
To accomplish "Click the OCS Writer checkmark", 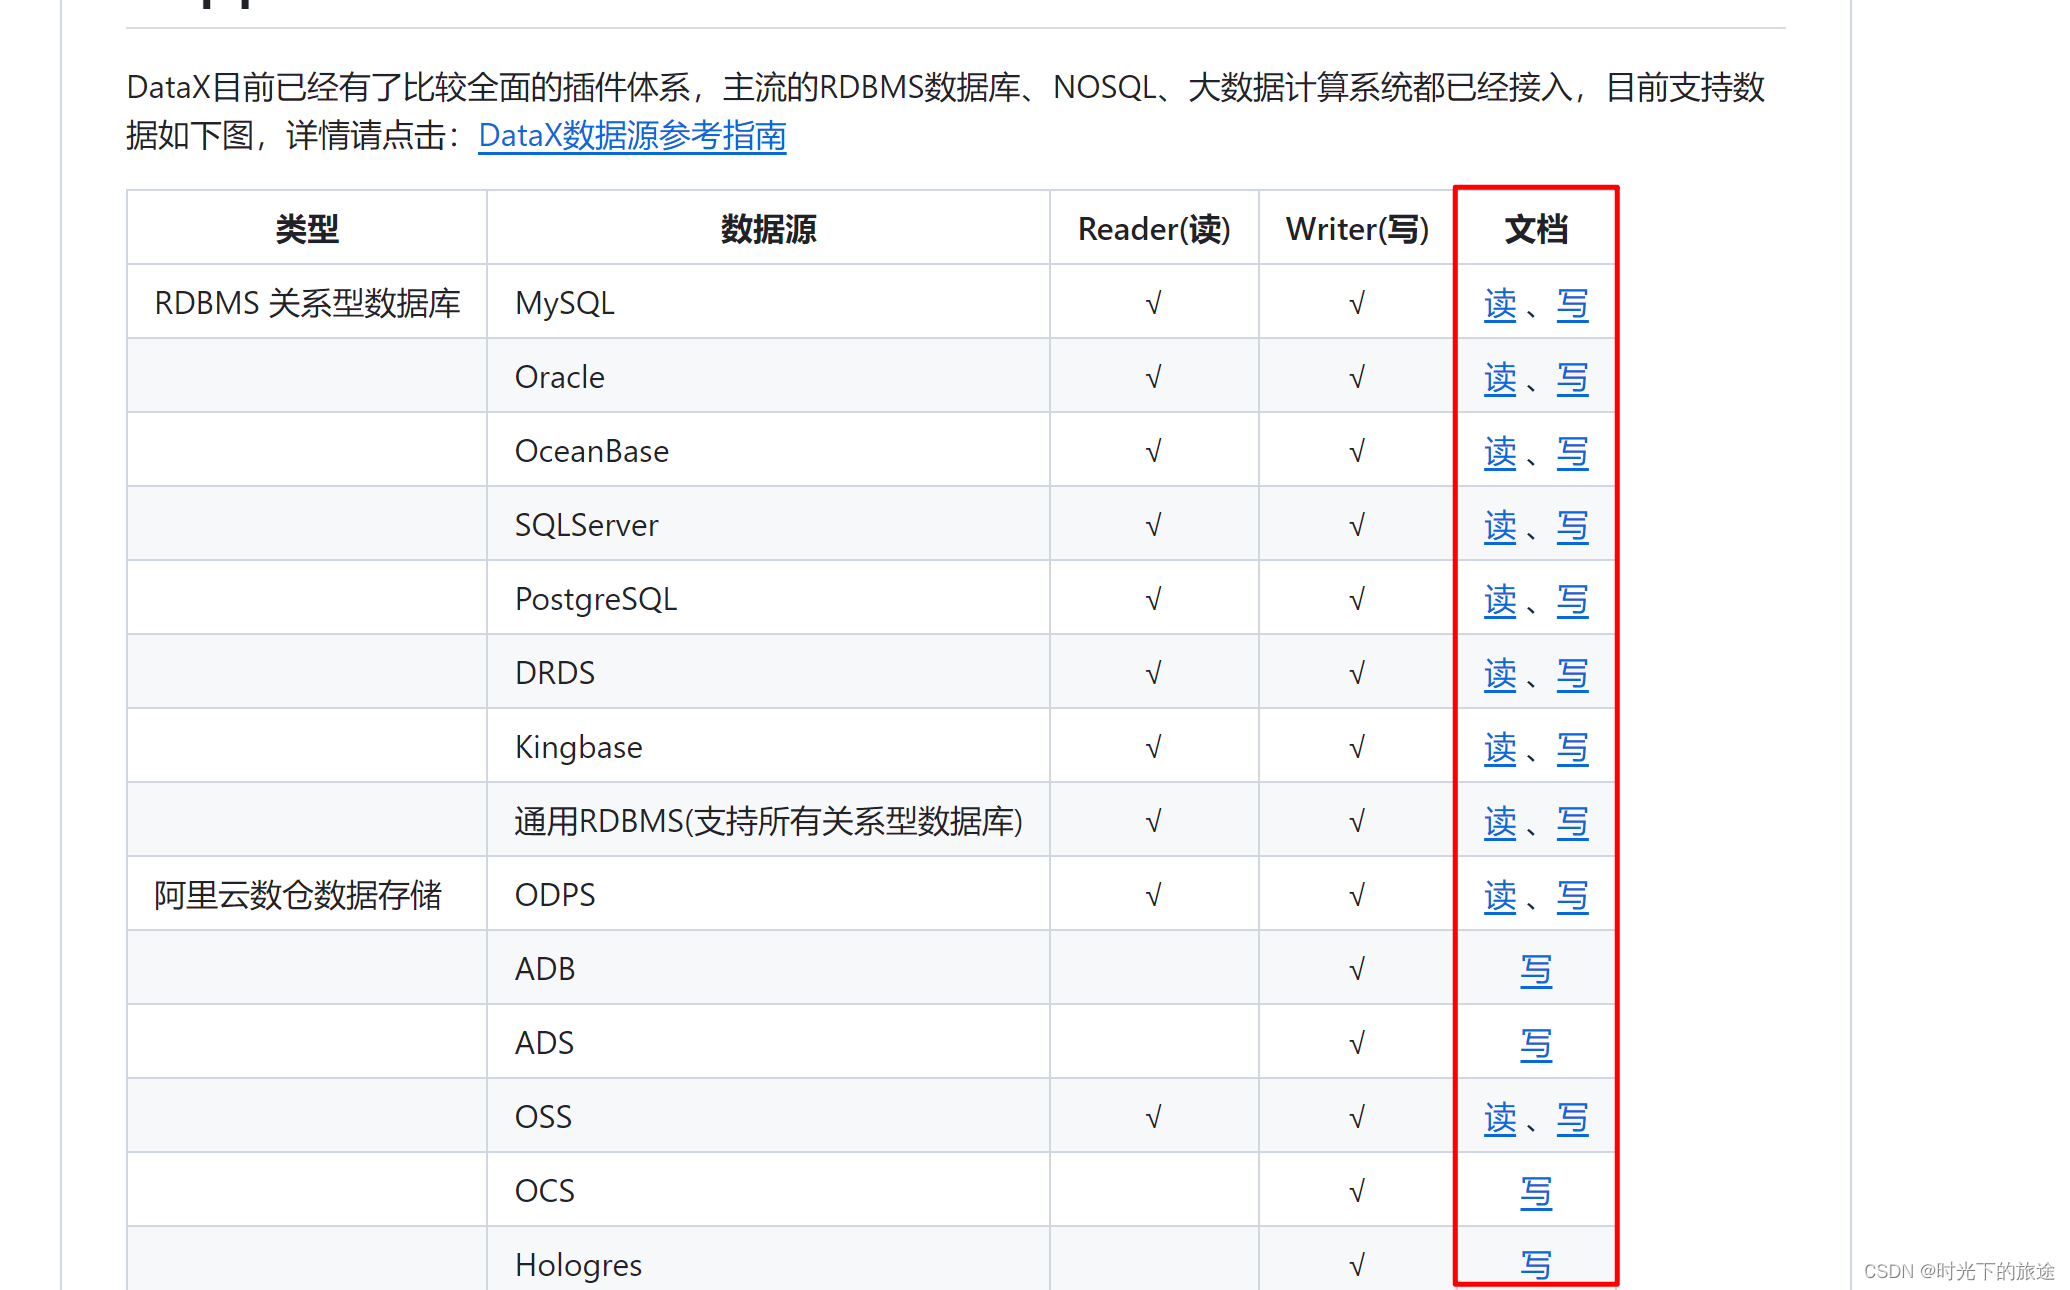I will [1357, 1191].
